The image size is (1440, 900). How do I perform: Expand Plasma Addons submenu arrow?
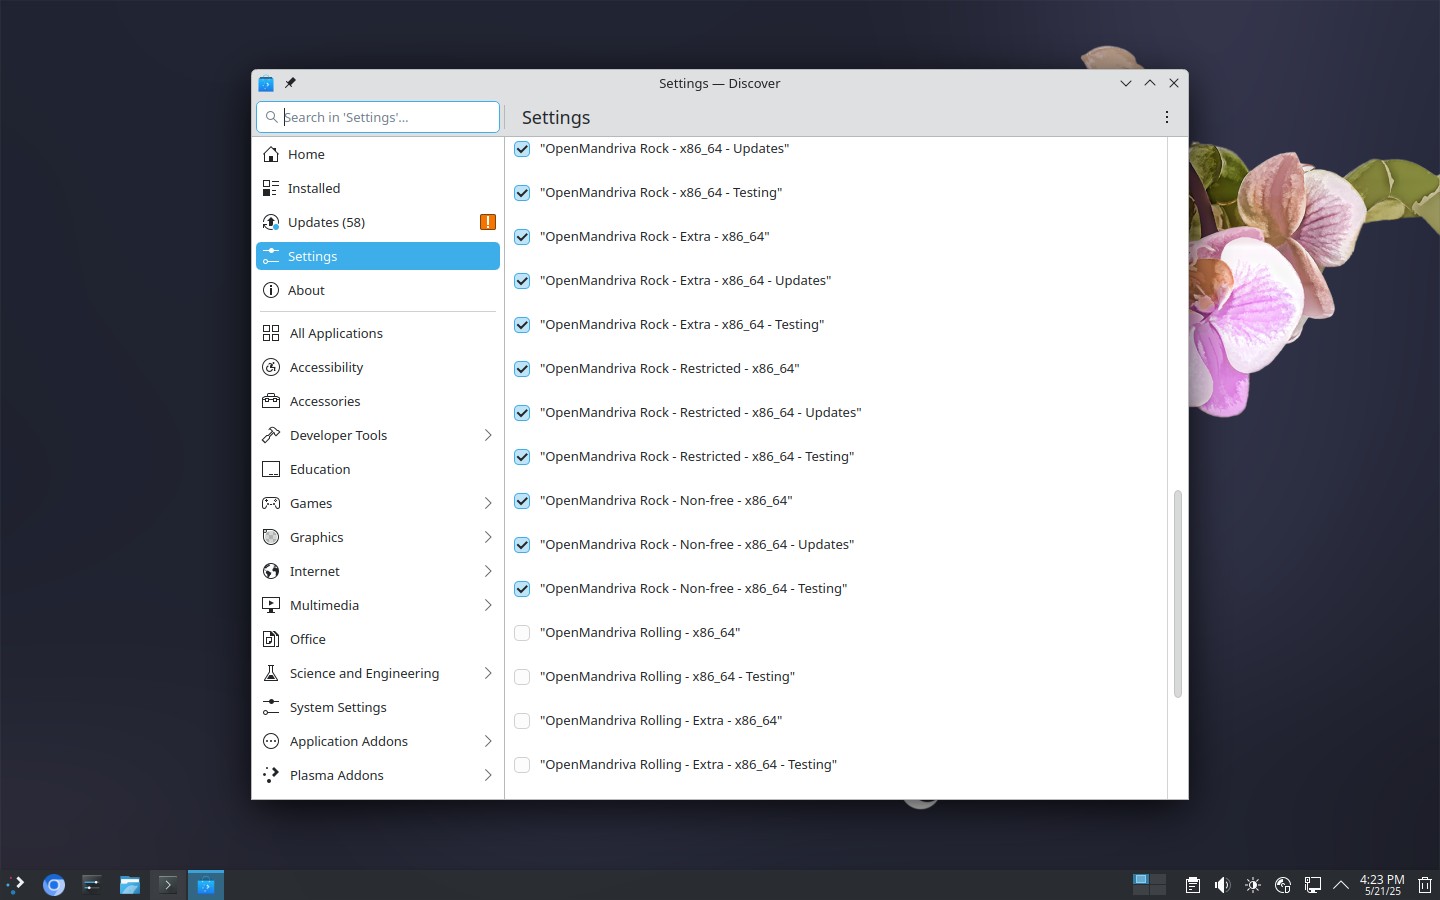[488, 775]
